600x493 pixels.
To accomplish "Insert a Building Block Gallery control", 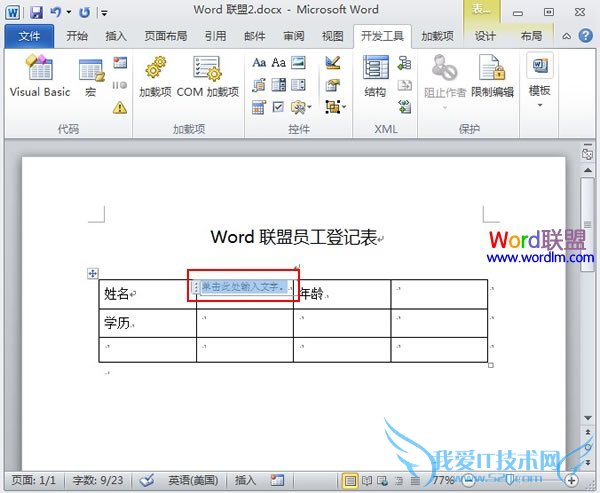I will point(259,85).
